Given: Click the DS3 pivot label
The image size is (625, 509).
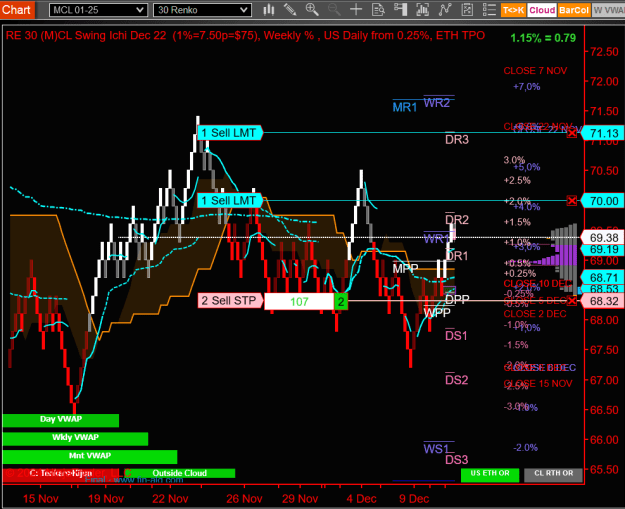Looking at the screenshot, I should point(456,460).
